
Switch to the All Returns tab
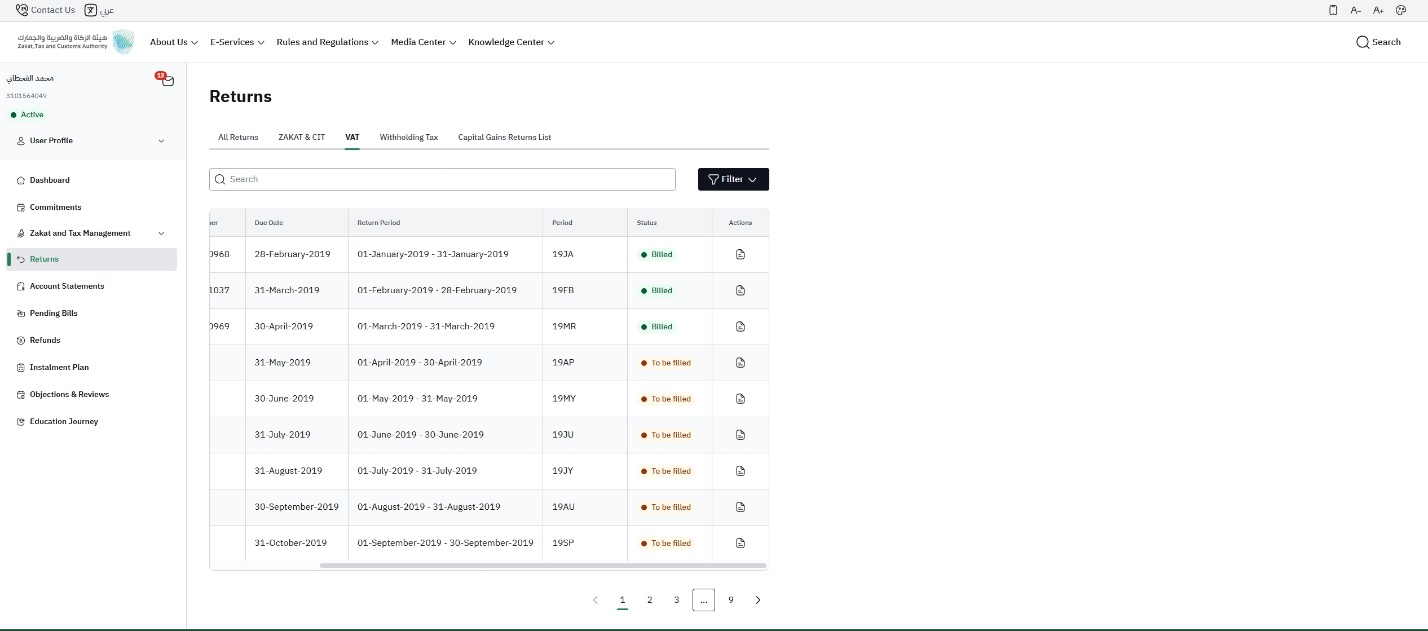tap(238, 137)
